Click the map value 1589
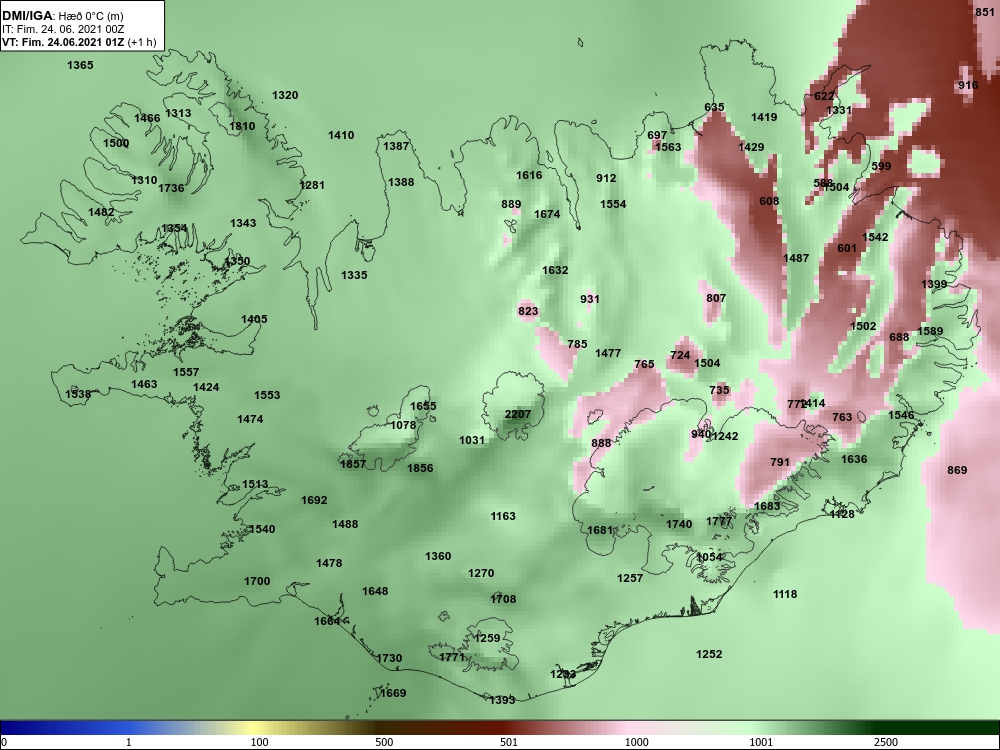1000x750 pixels. coord(930,331)
